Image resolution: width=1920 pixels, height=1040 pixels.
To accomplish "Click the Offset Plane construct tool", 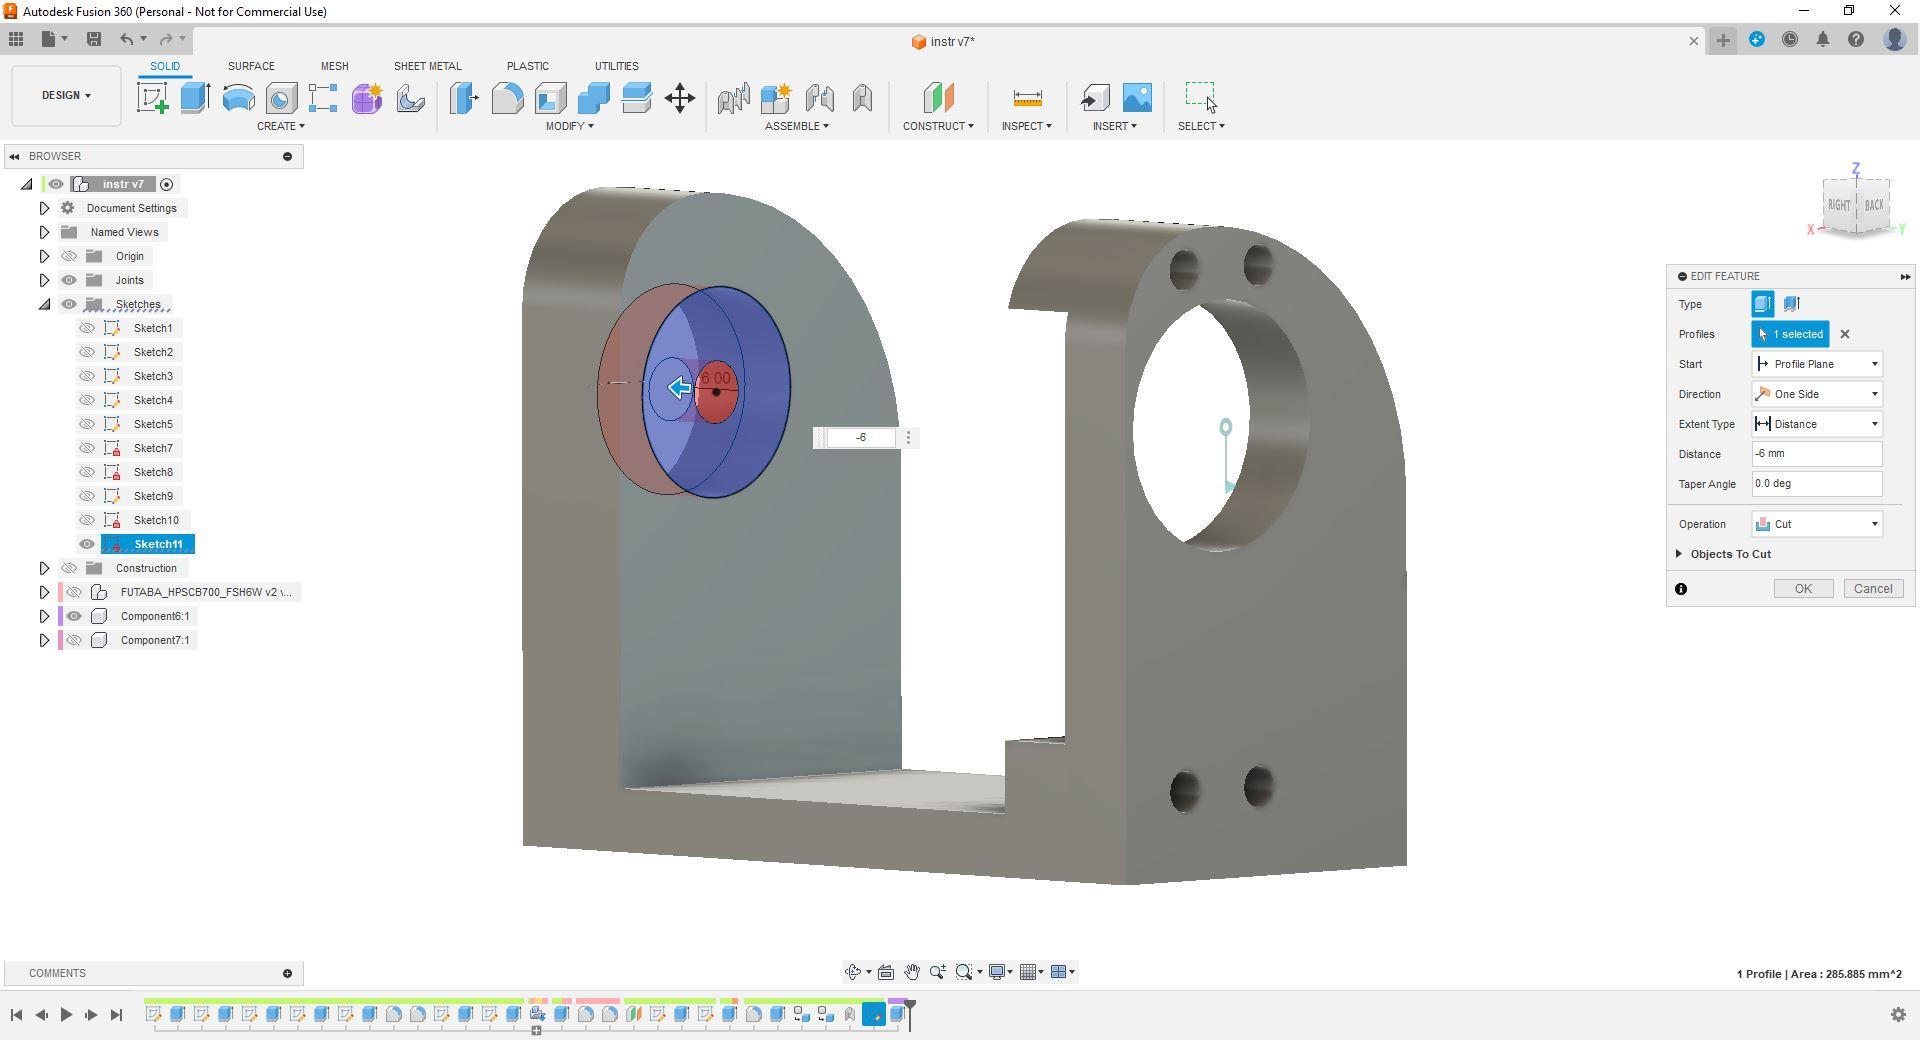I will pyautogui.click(x=938, y=98).
